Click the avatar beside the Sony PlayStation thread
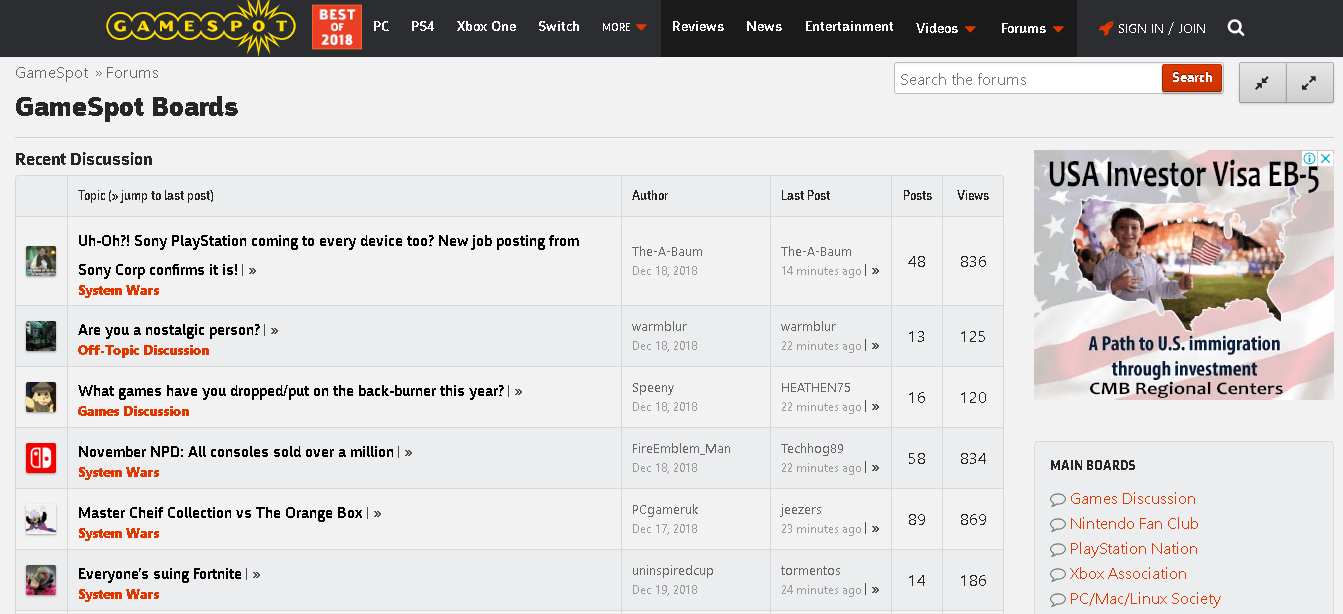 pyautogui.click(x=41, y=261)
